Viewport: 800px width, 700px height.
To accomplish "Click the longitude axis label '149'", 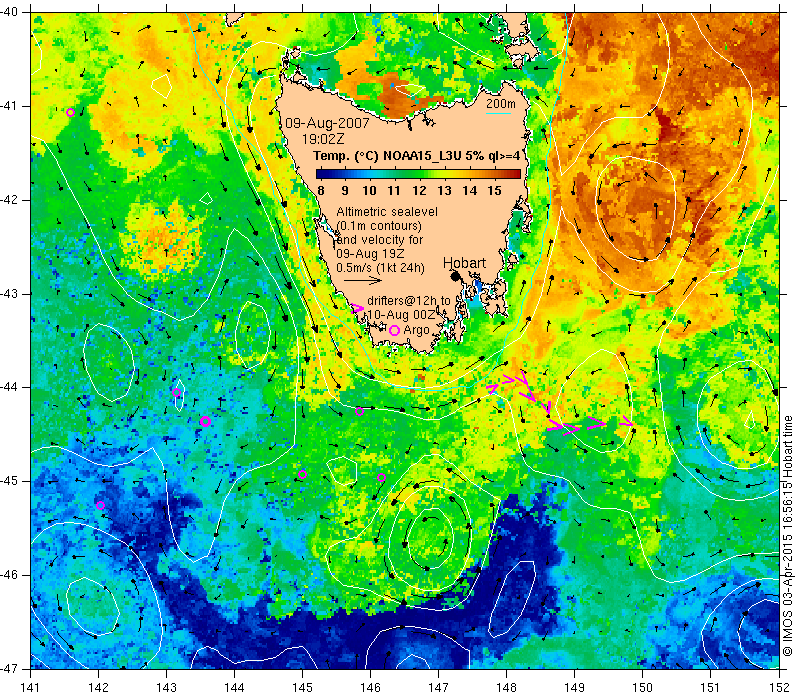I will 574,687.
